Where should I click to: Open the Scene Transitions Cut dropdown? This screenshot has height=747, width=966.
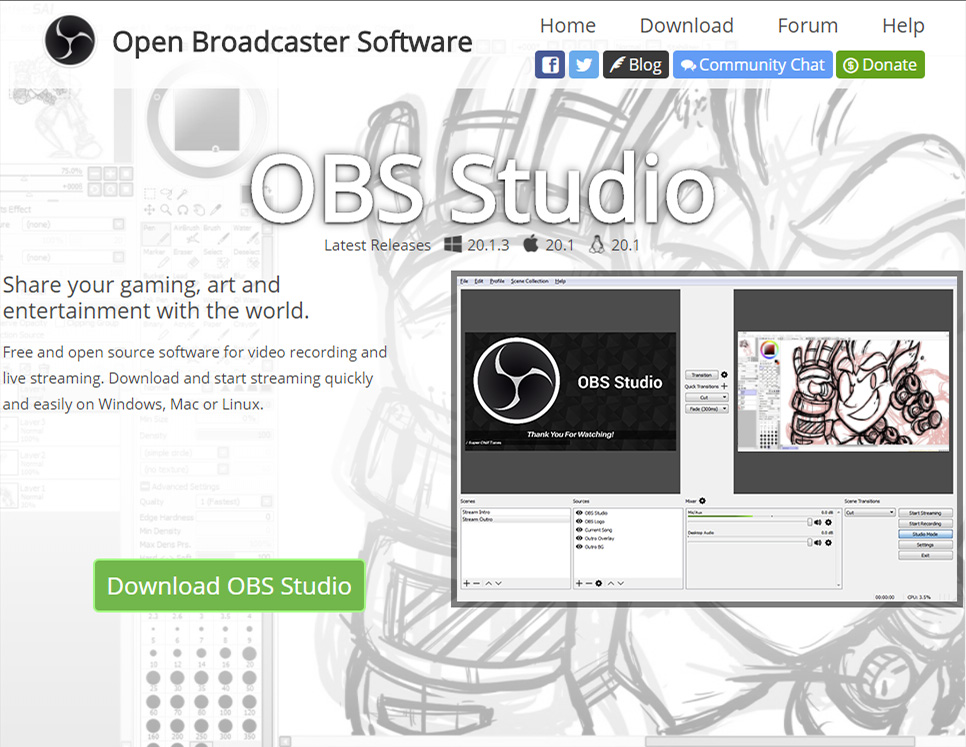click(869, 512)
